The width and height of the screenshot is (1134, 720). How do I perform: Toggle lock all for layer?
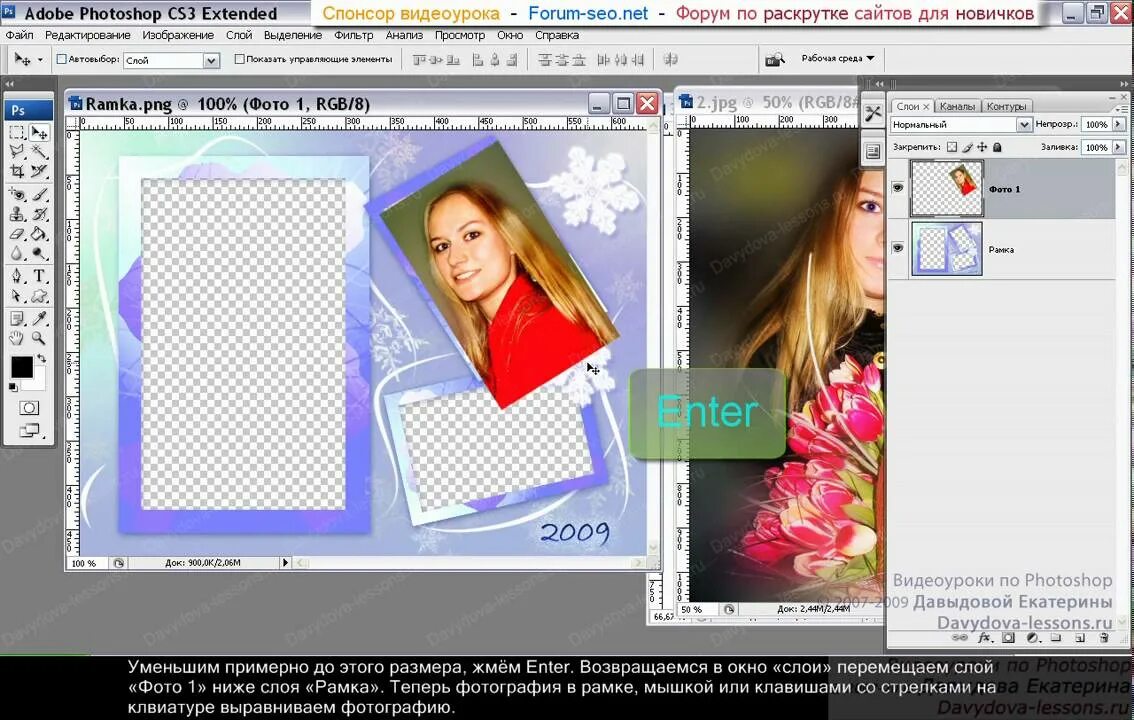tap(997, 147)
